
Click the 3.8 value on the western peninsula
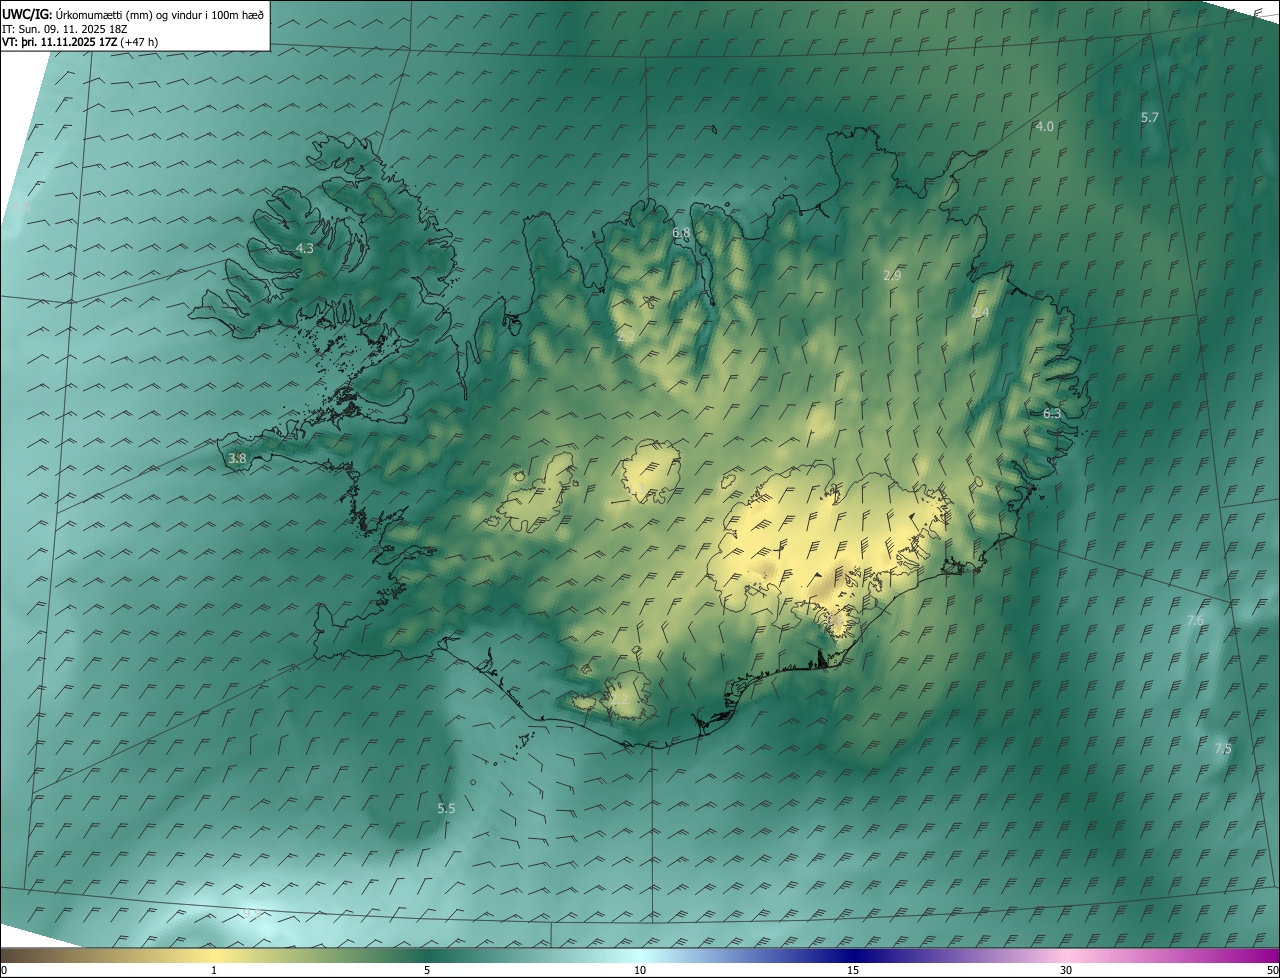[237, 459]
